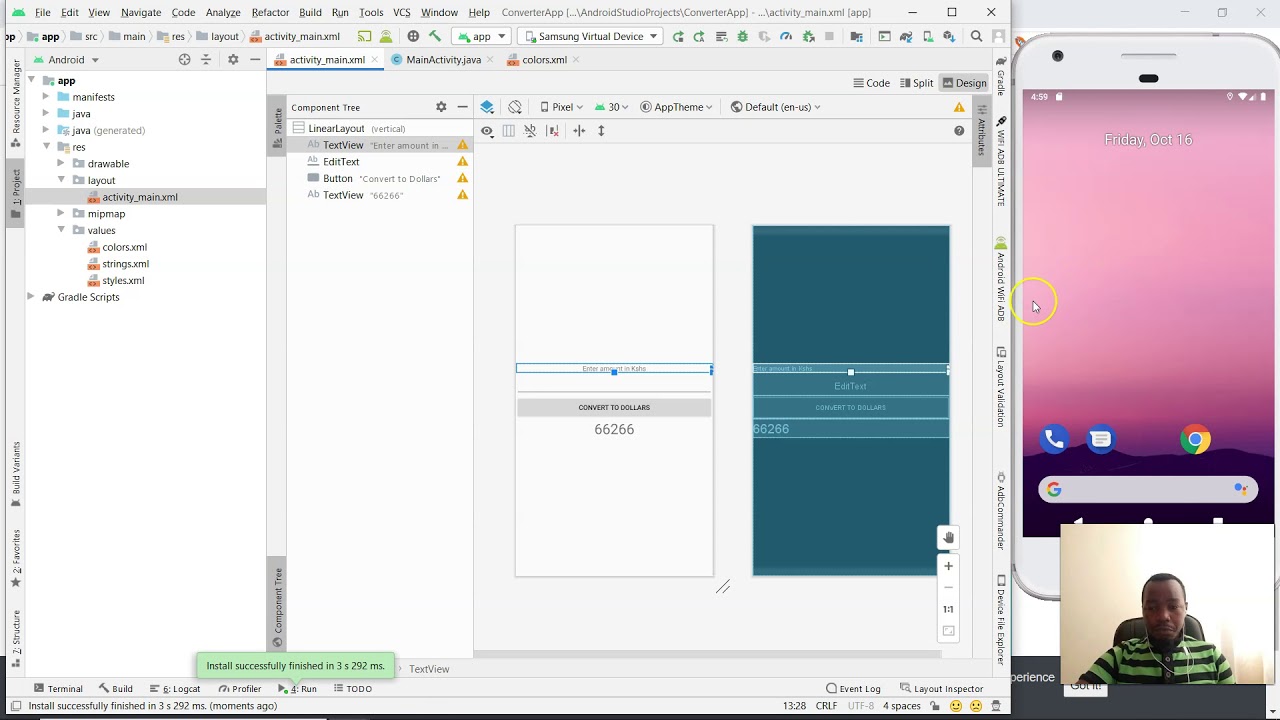The image size is (1280, 720).
Task: Open Samsung Virtual Device selector
Action: pos(590,36)
